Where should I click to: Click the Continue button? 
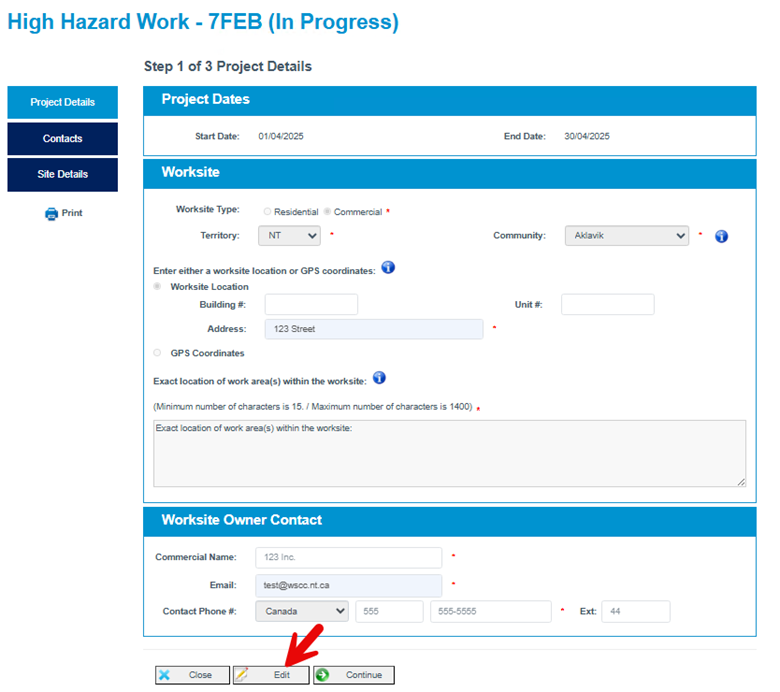pos(354,675)
